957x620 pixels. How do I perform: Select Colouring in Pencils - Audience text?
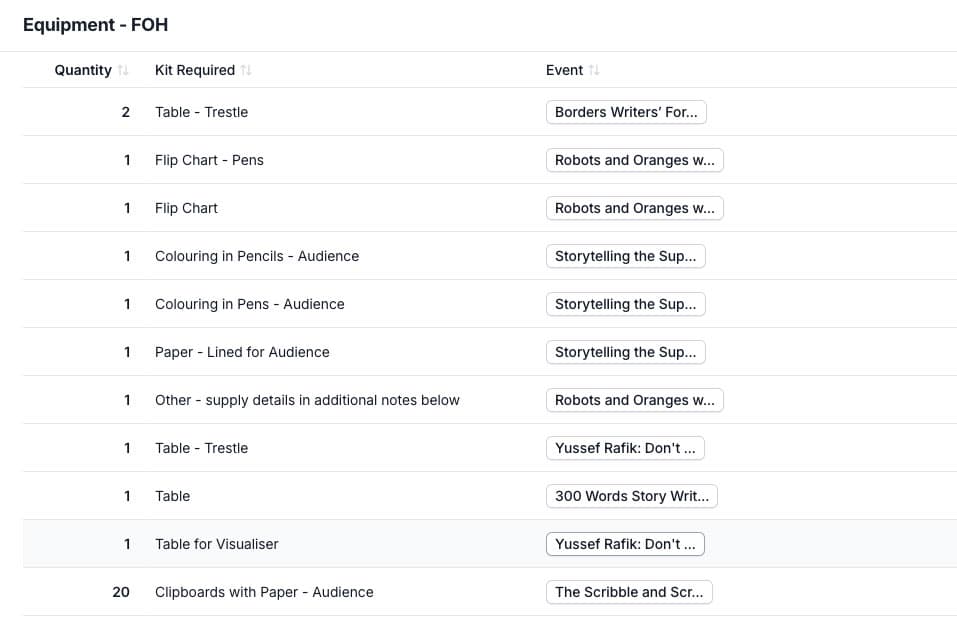257,256
